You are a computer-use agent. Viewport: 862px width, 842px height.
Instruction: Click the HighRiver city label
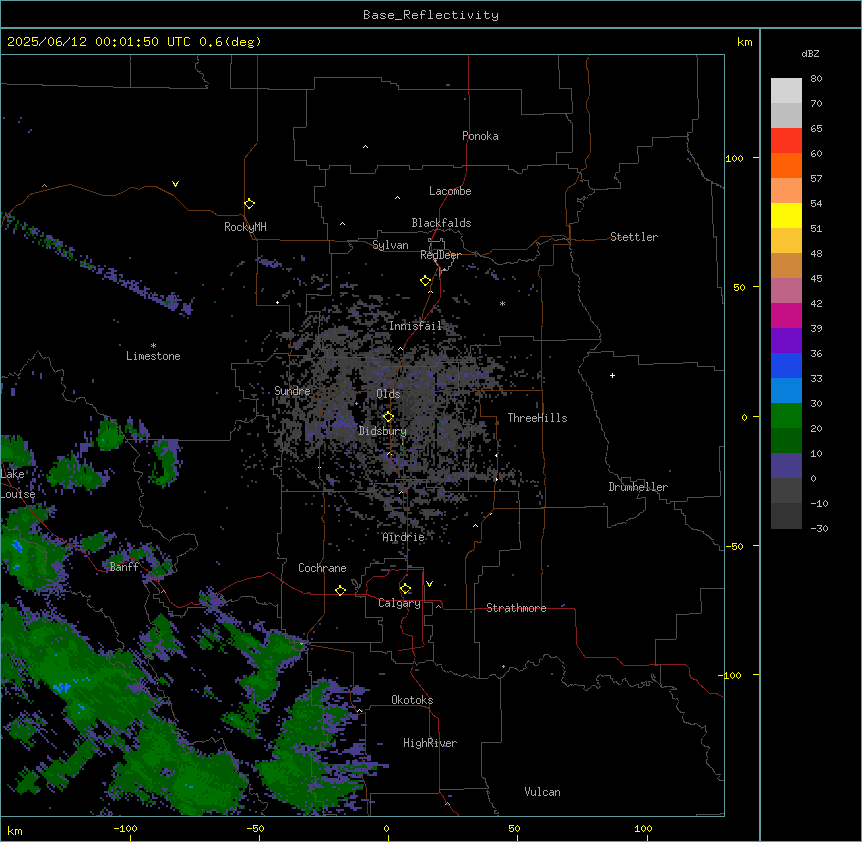430,743
